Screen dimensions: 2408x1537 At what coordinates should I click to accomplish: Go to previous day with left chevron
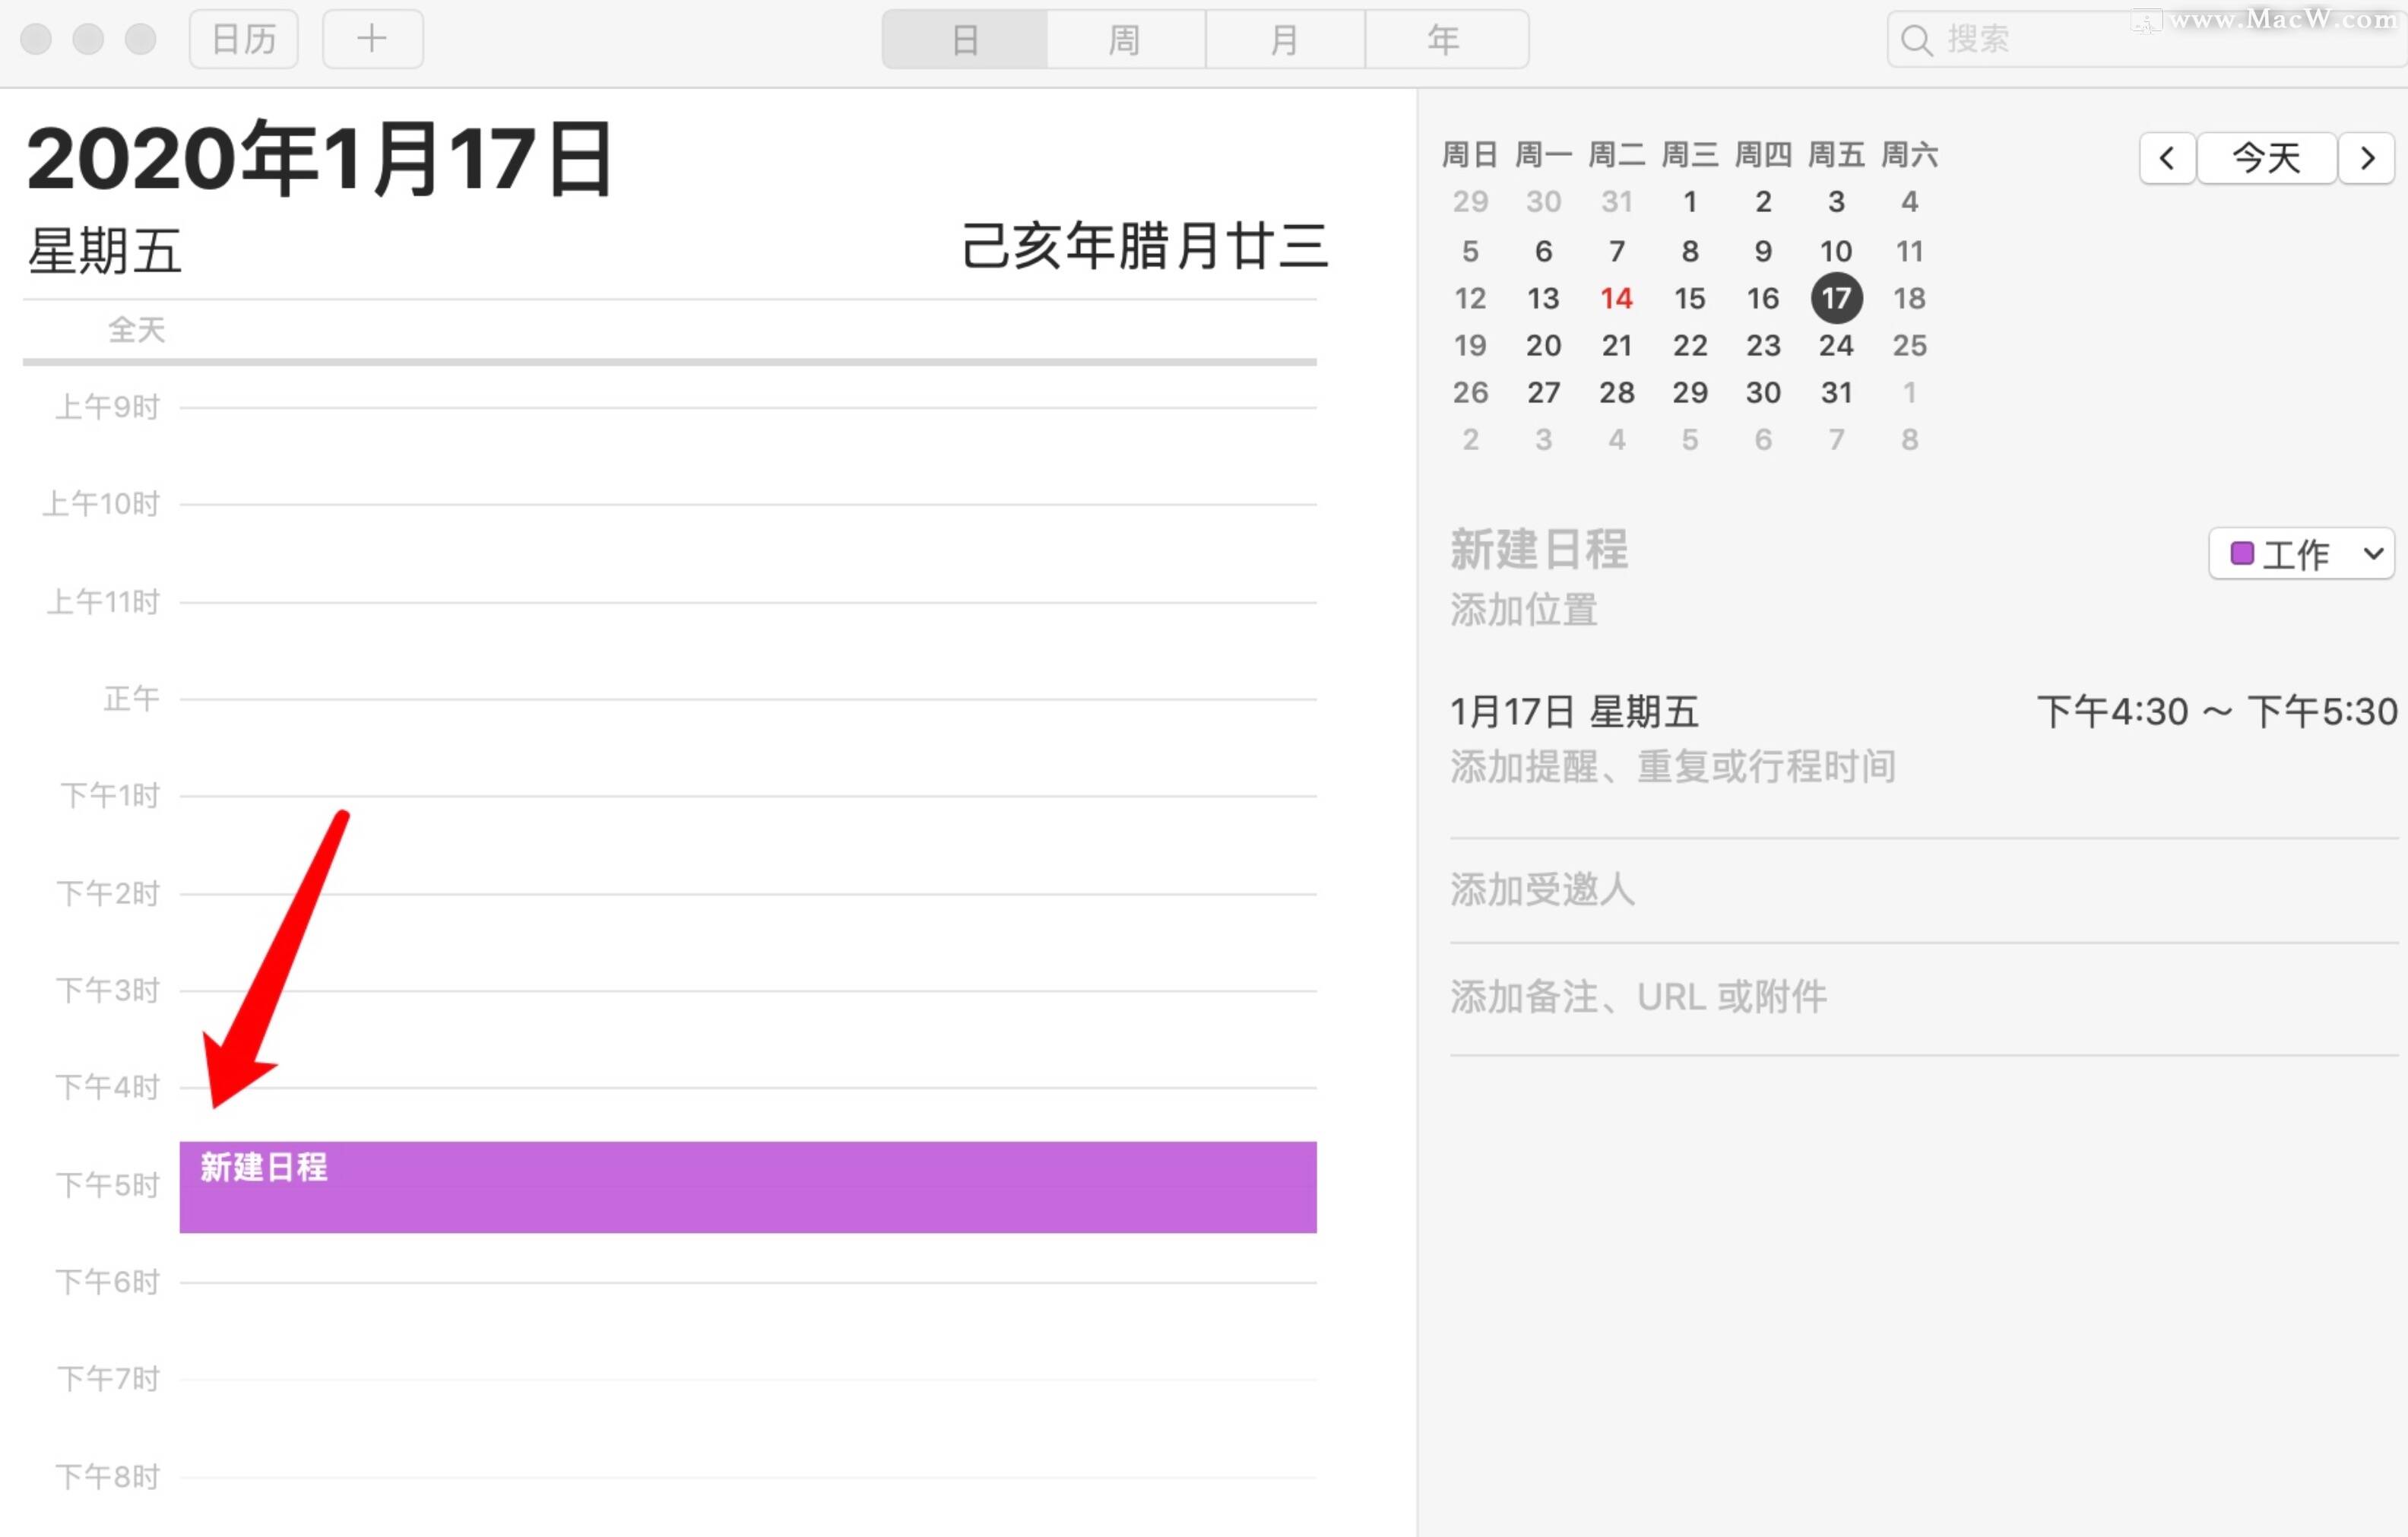2167,158
